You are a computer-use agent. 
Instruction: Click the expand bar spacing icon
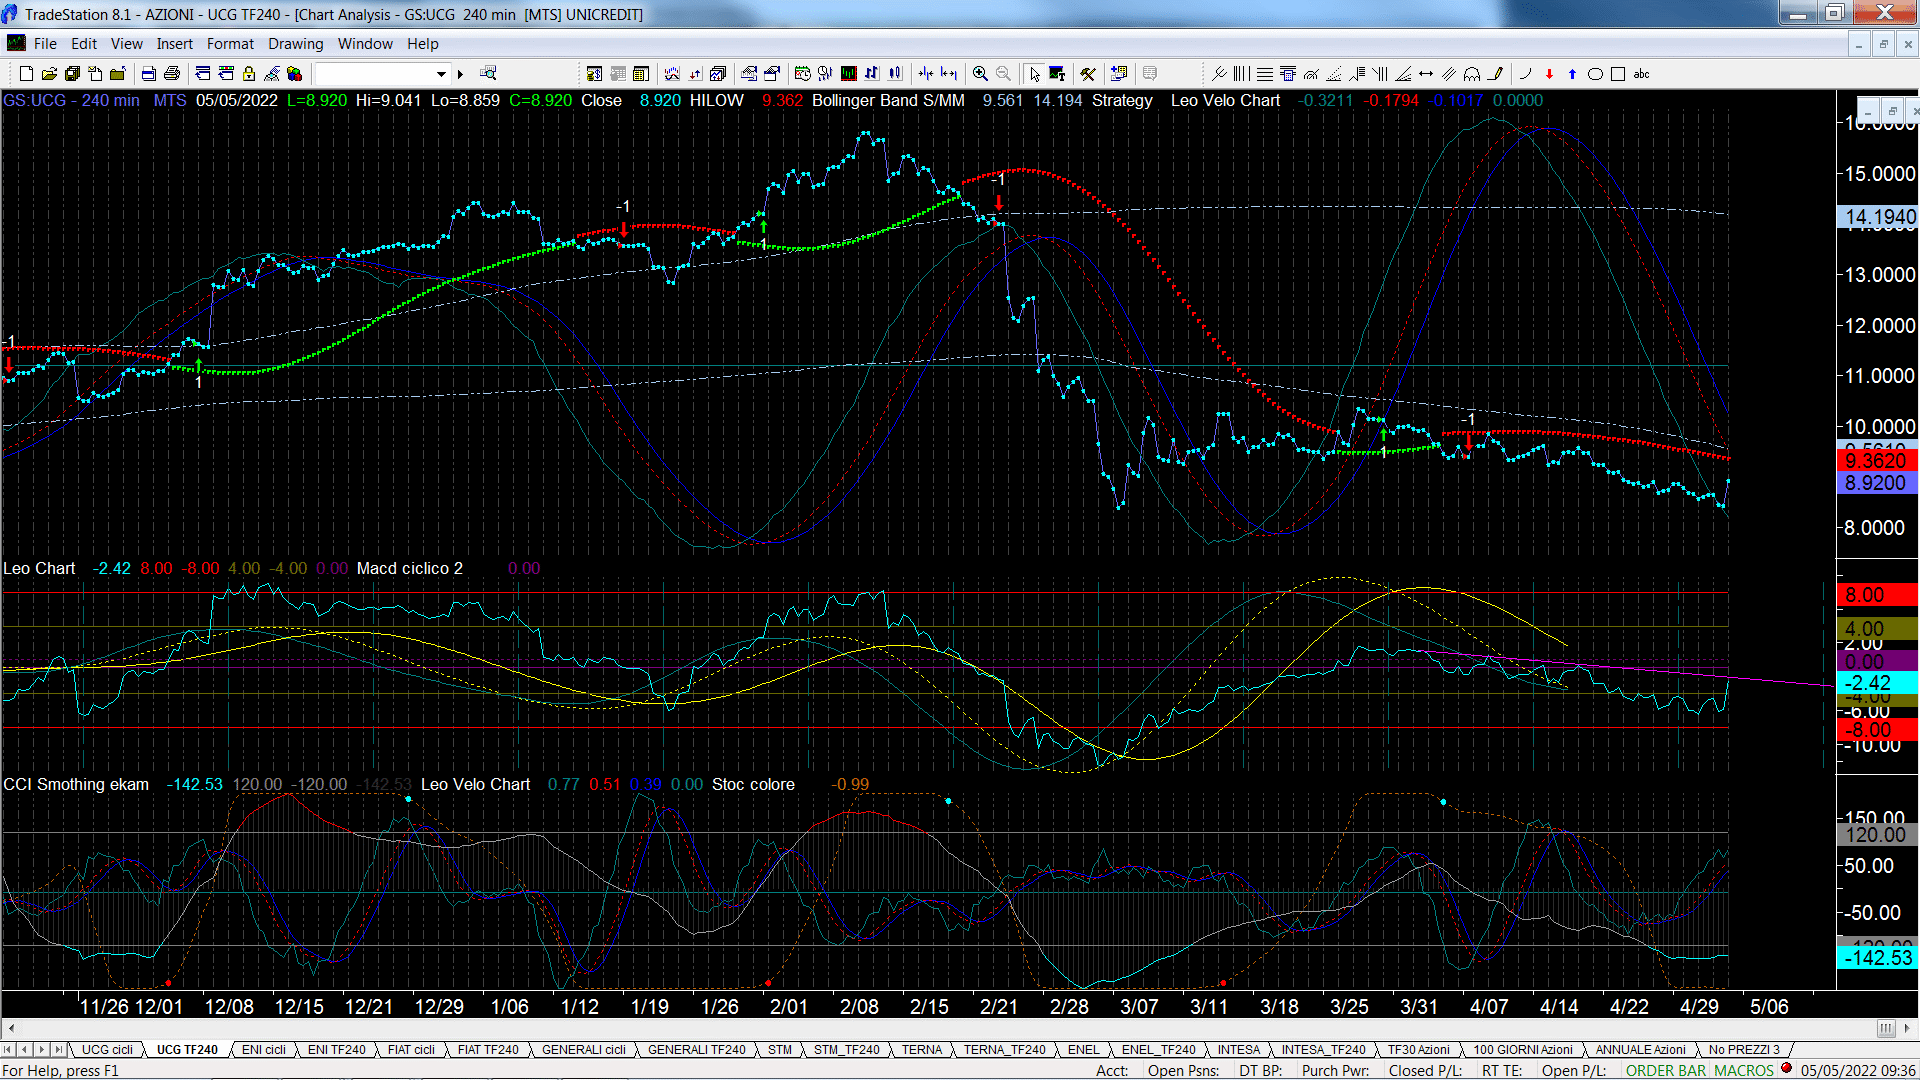pyautogui.click(x=949, y=74)
